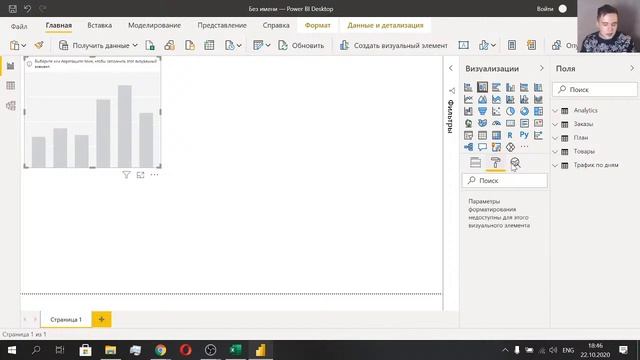Select the multi-row card visual
Screen dimensions: 640x360
point(524,123)
